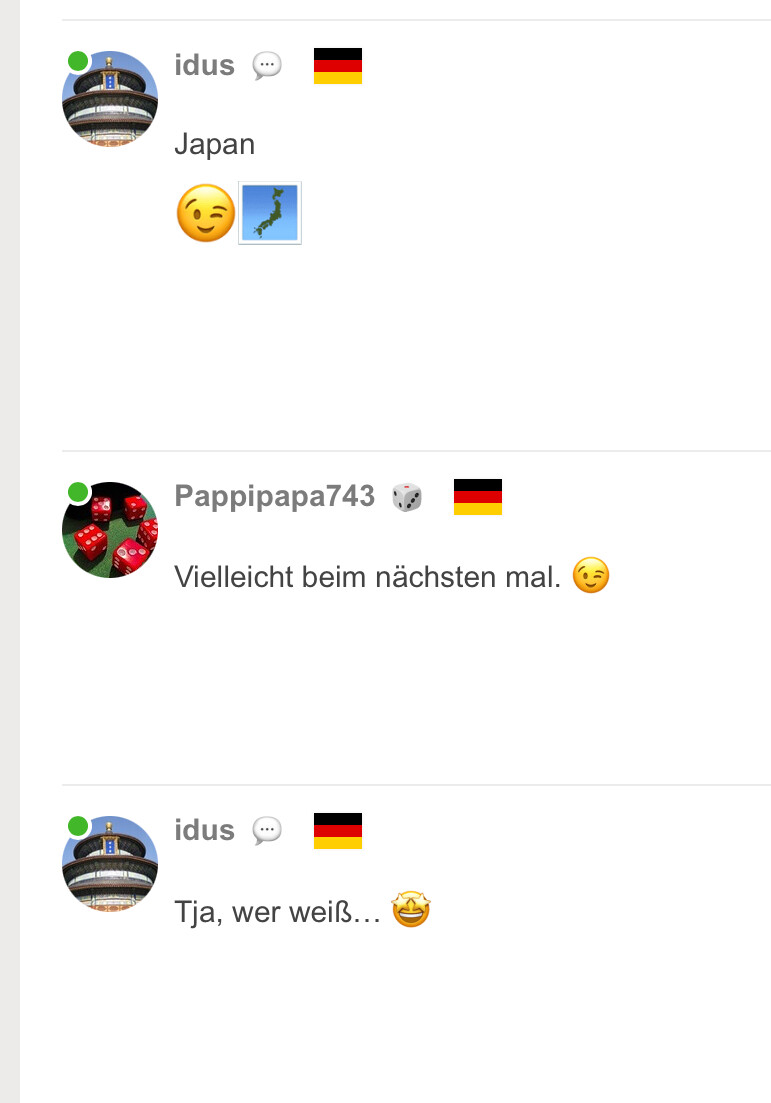Click the winking emoji after 'nächsten mal.'

tap(590, 575)
